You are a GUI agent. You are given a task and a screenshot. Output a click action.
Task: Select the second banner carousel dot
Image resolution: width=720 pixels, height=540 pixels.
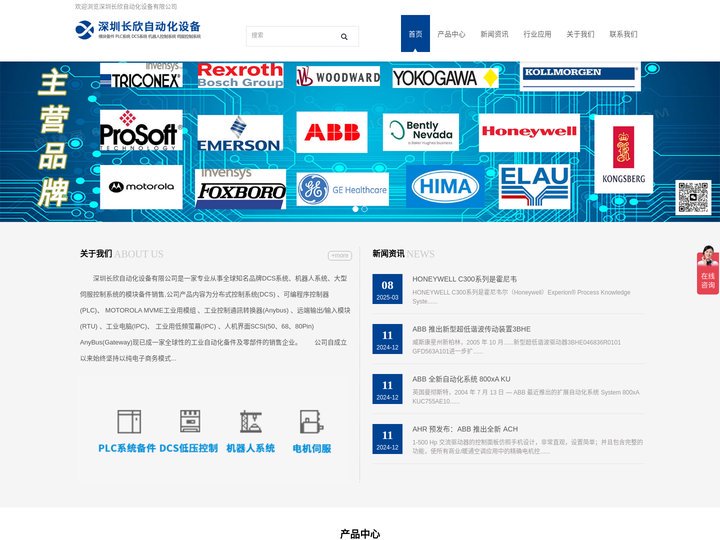coord(364,209)
